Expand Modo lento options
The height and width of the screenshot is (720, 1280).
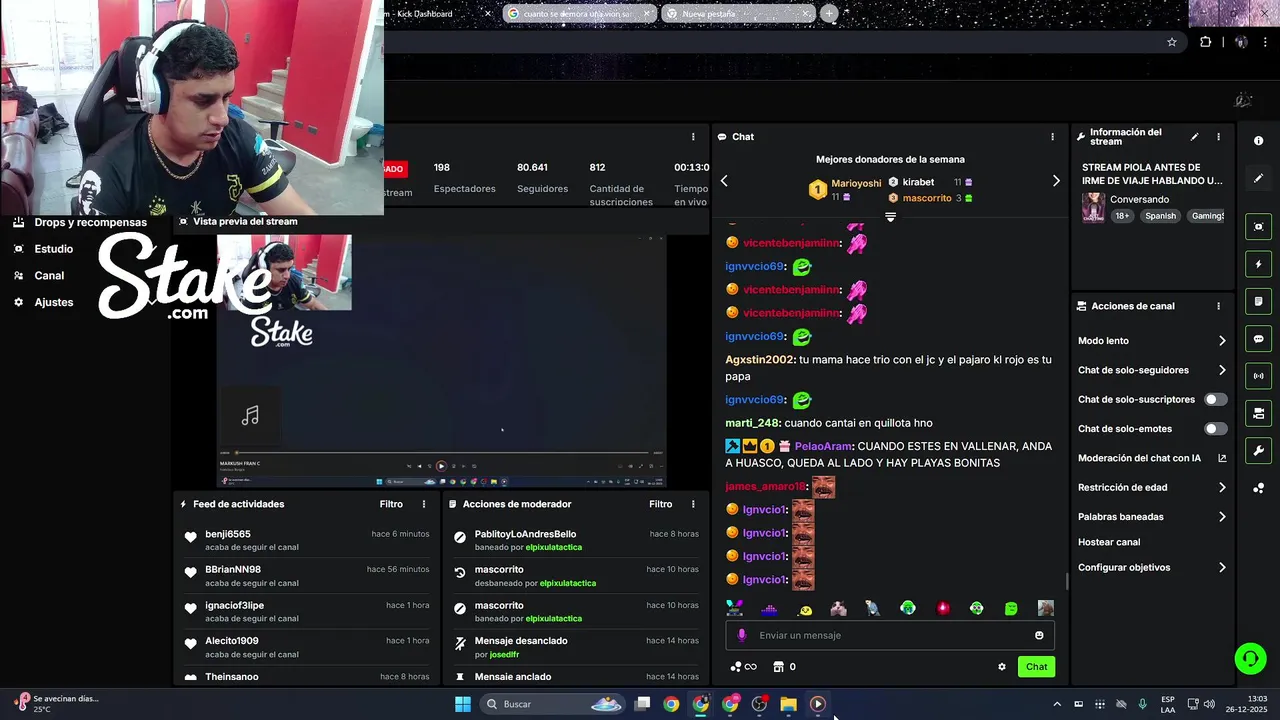coord(1152,341)
